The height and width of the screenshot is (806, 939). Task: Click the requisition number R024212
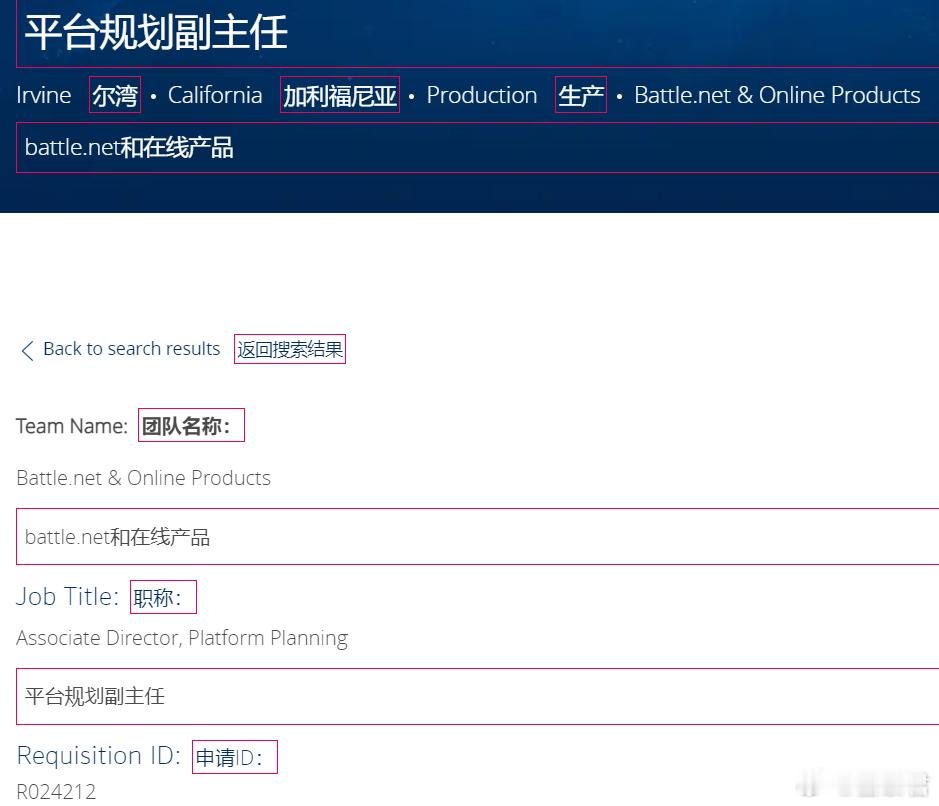click(56, 792)
